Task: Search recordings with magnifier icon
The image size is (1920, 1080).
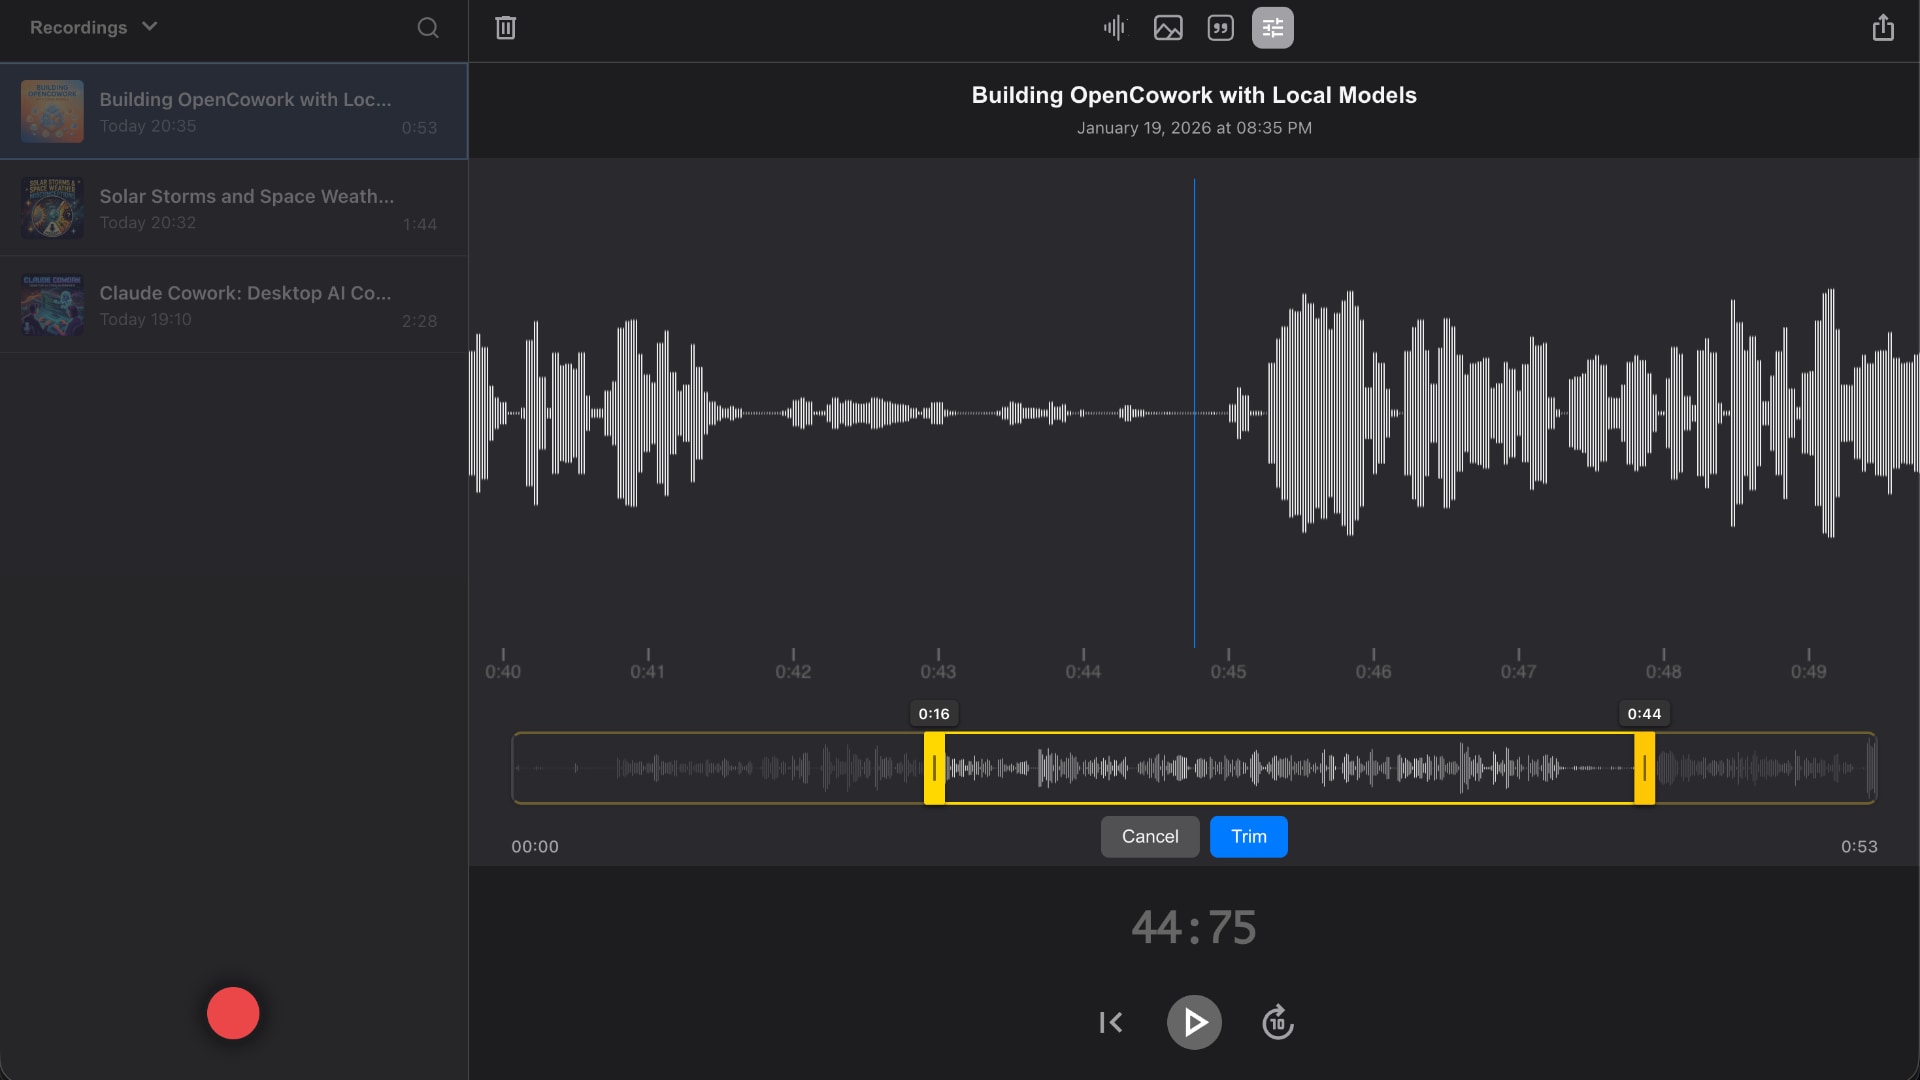Action: [428, 28]
